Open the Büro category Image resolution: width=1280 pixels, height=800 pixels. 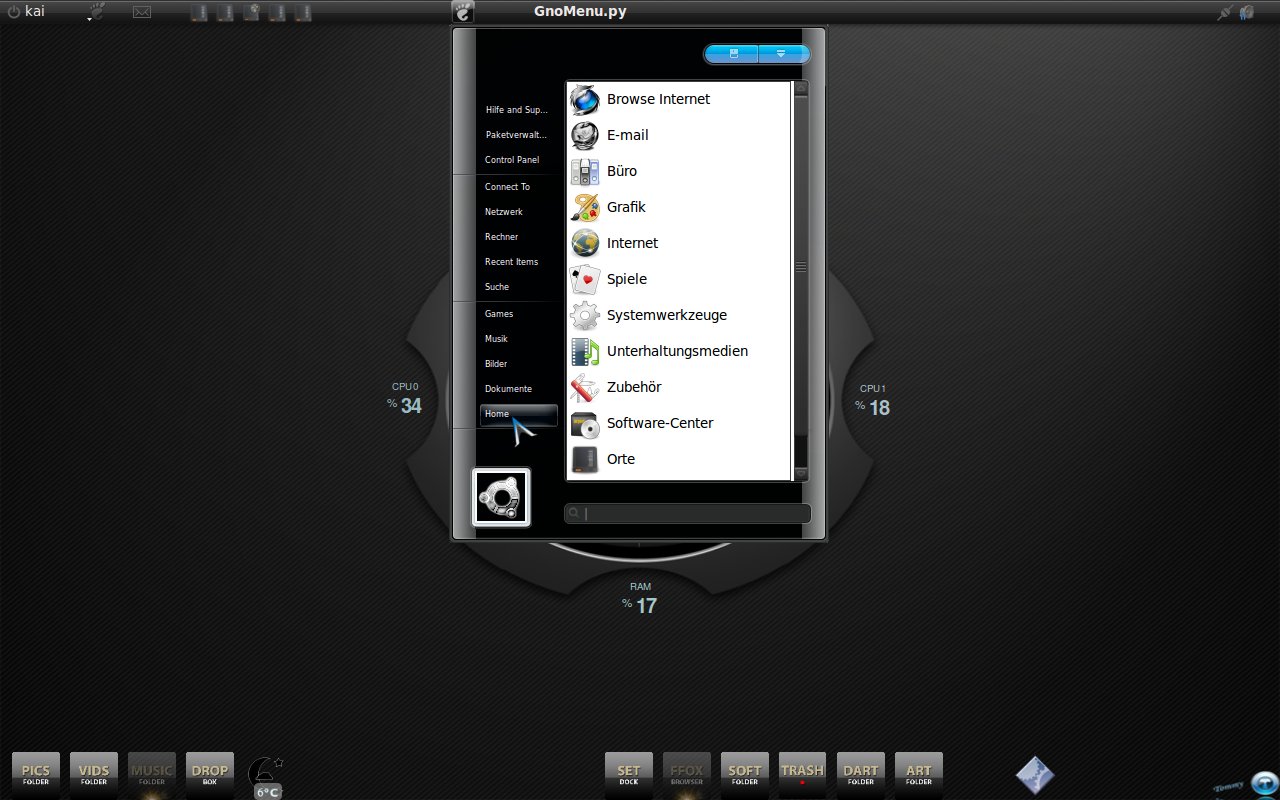[679, 171]
